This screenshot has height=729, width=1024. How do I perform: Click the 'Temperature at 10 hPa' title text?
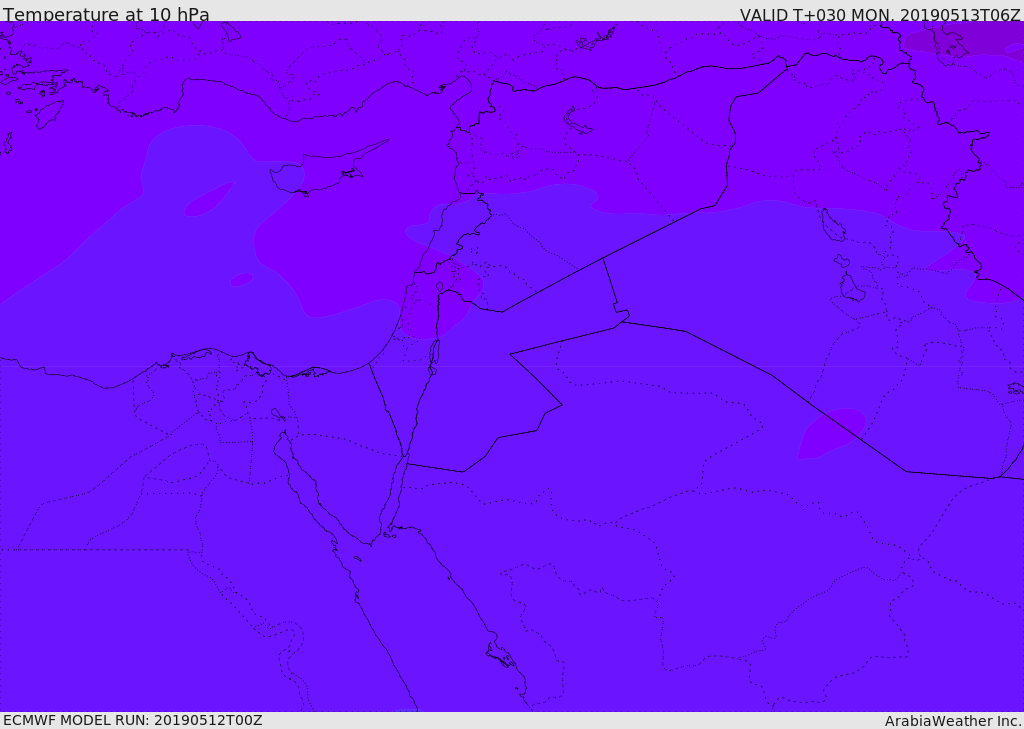pyautogui.click(x=106, y=14)
